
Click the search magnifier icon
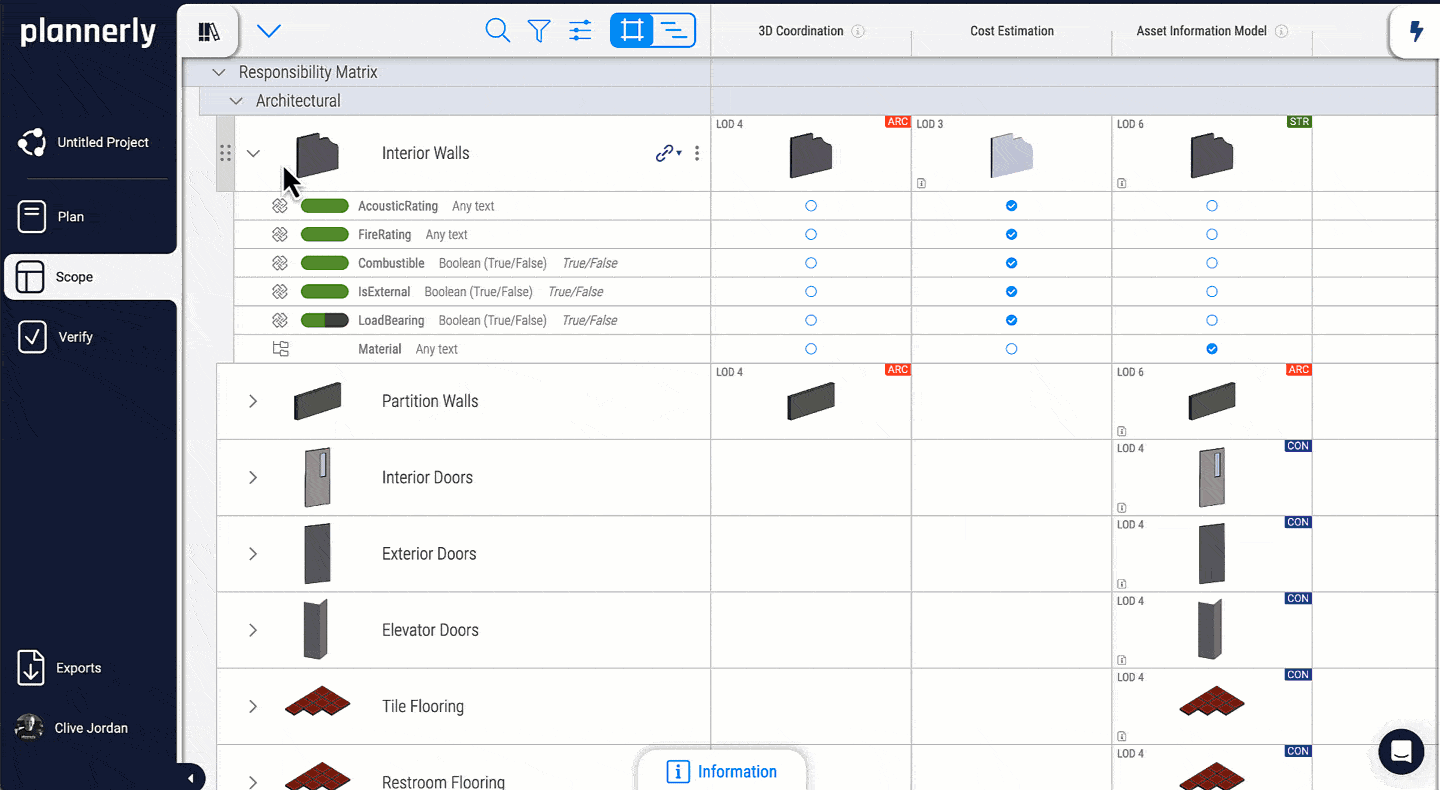pyautogui.click(x=497, y=30)
